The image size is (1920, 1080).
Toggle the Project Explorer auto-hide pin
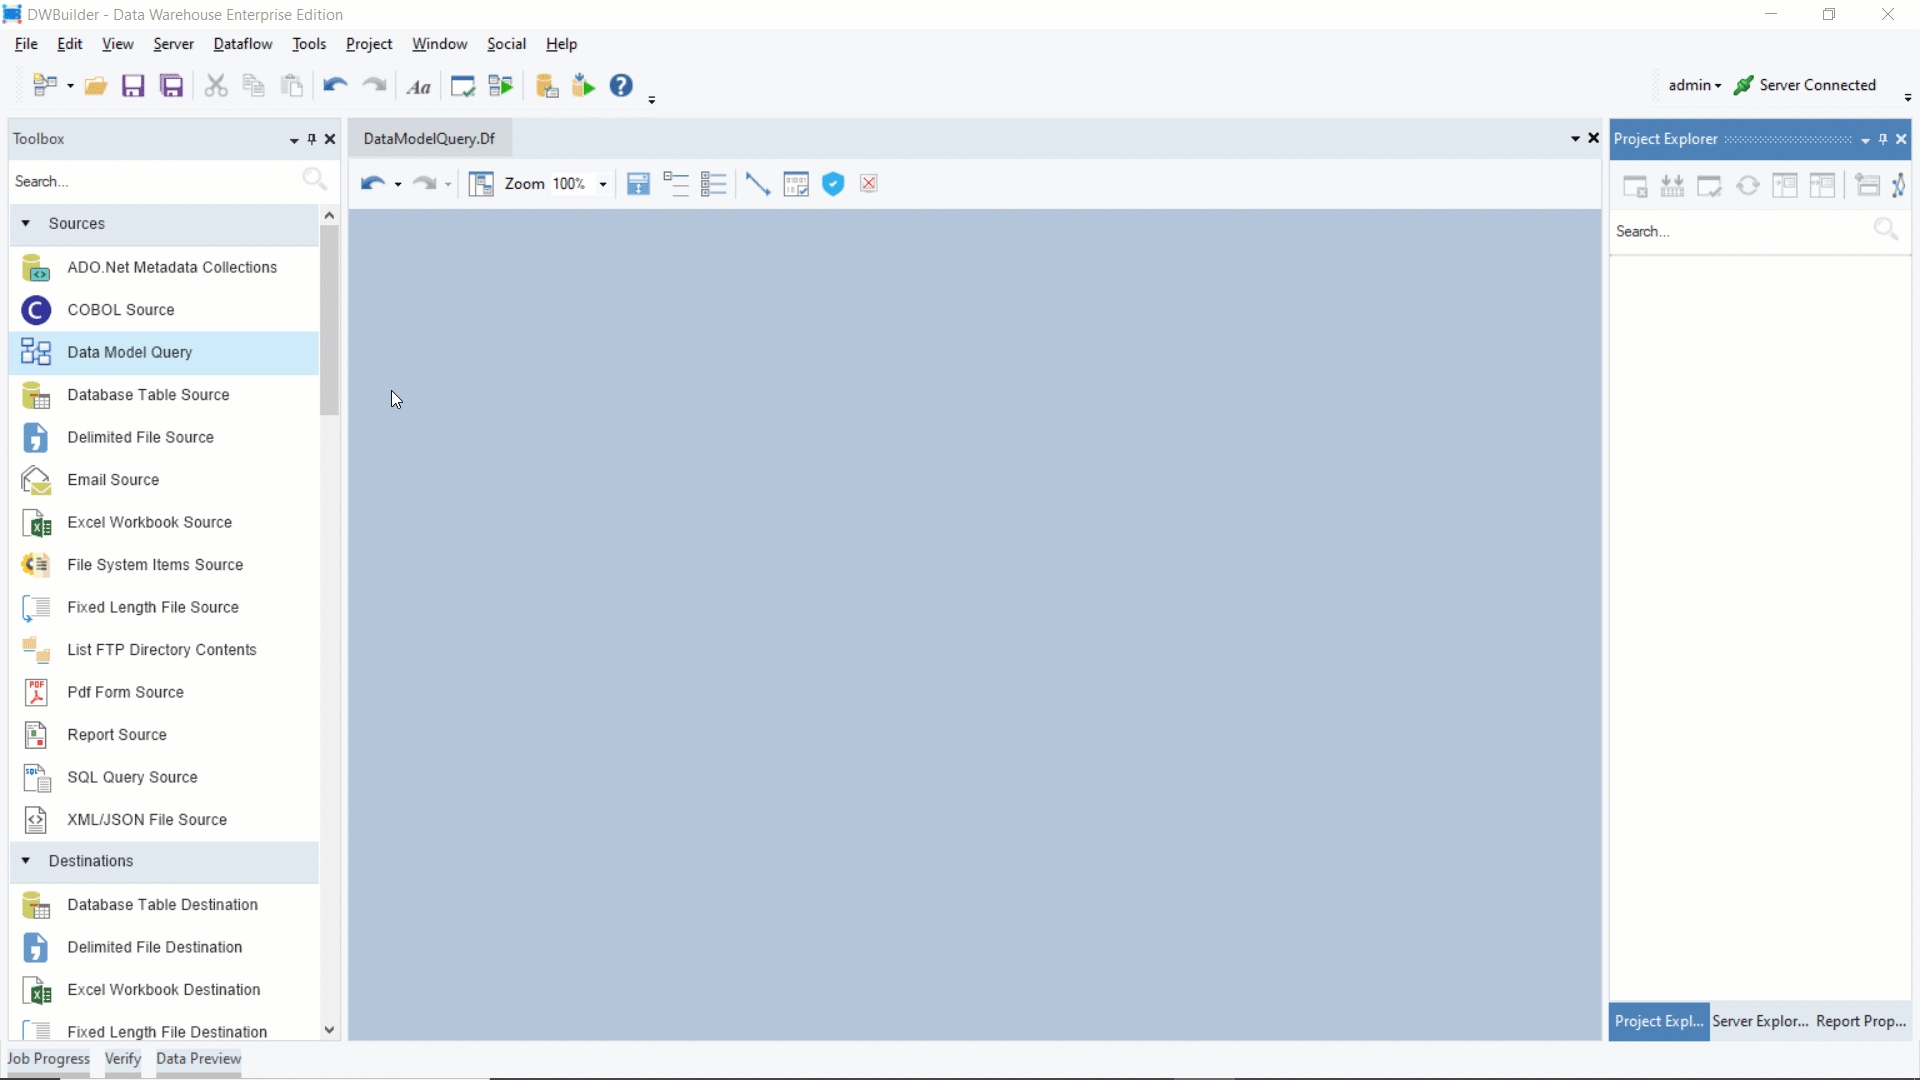[x=1883, y=139]
